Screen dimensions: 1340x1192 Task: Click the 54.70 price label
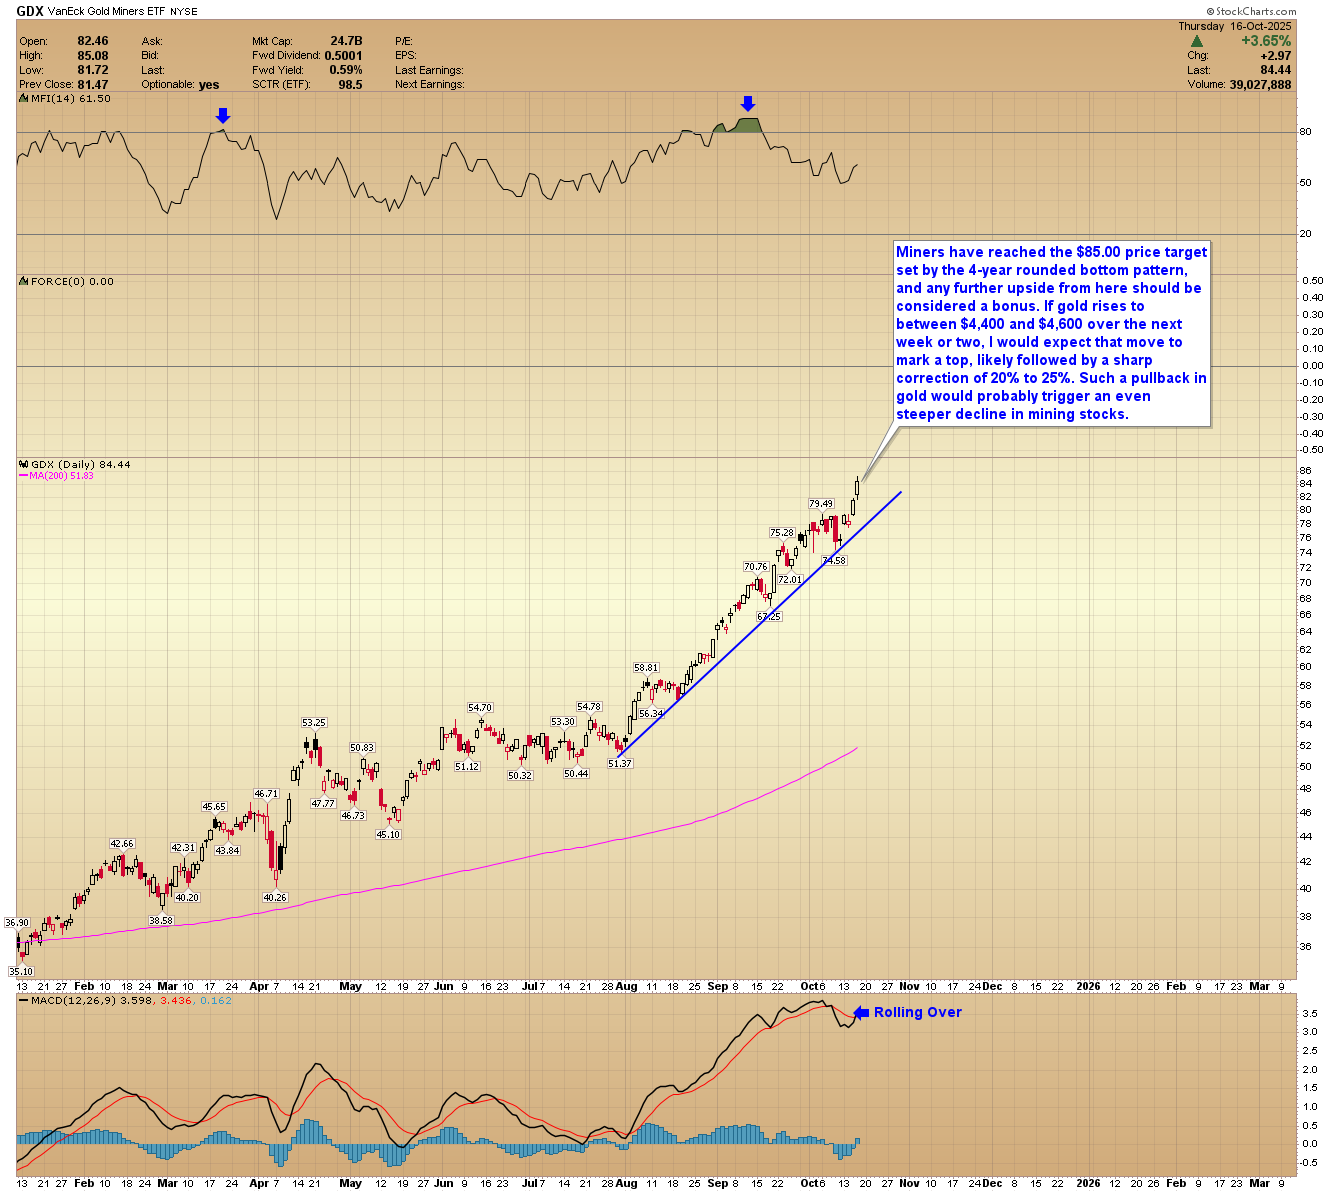pyautogui.click(x=481, y=708)
